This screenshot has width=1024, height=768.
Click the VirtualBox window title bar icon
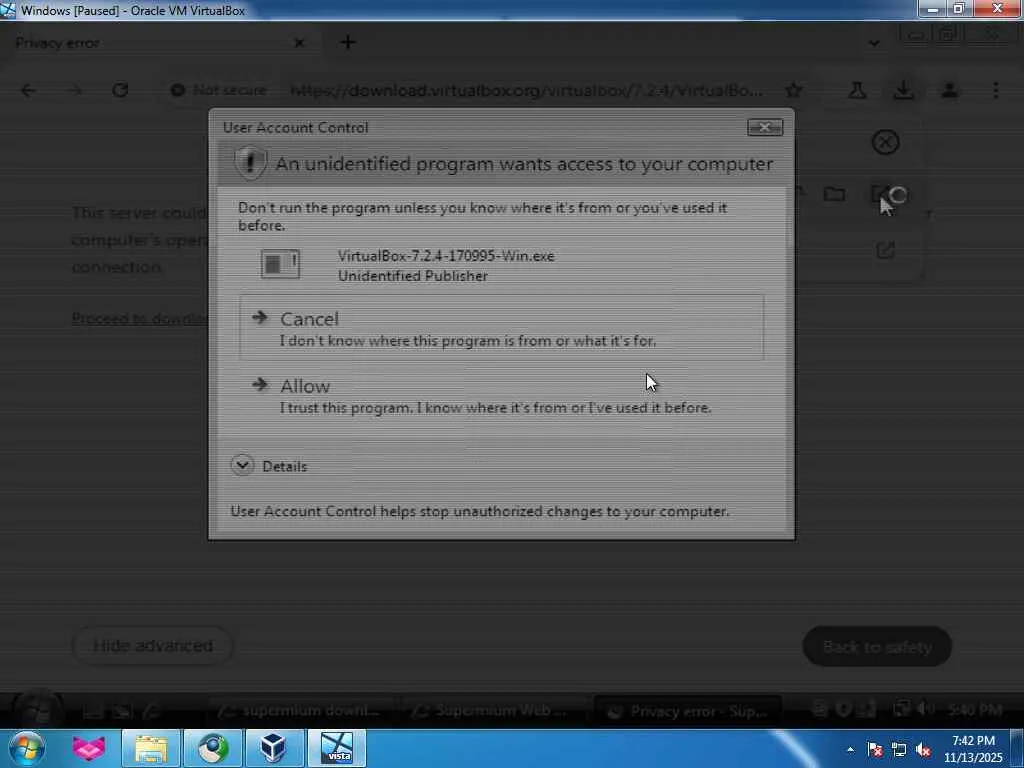[8, 10]
